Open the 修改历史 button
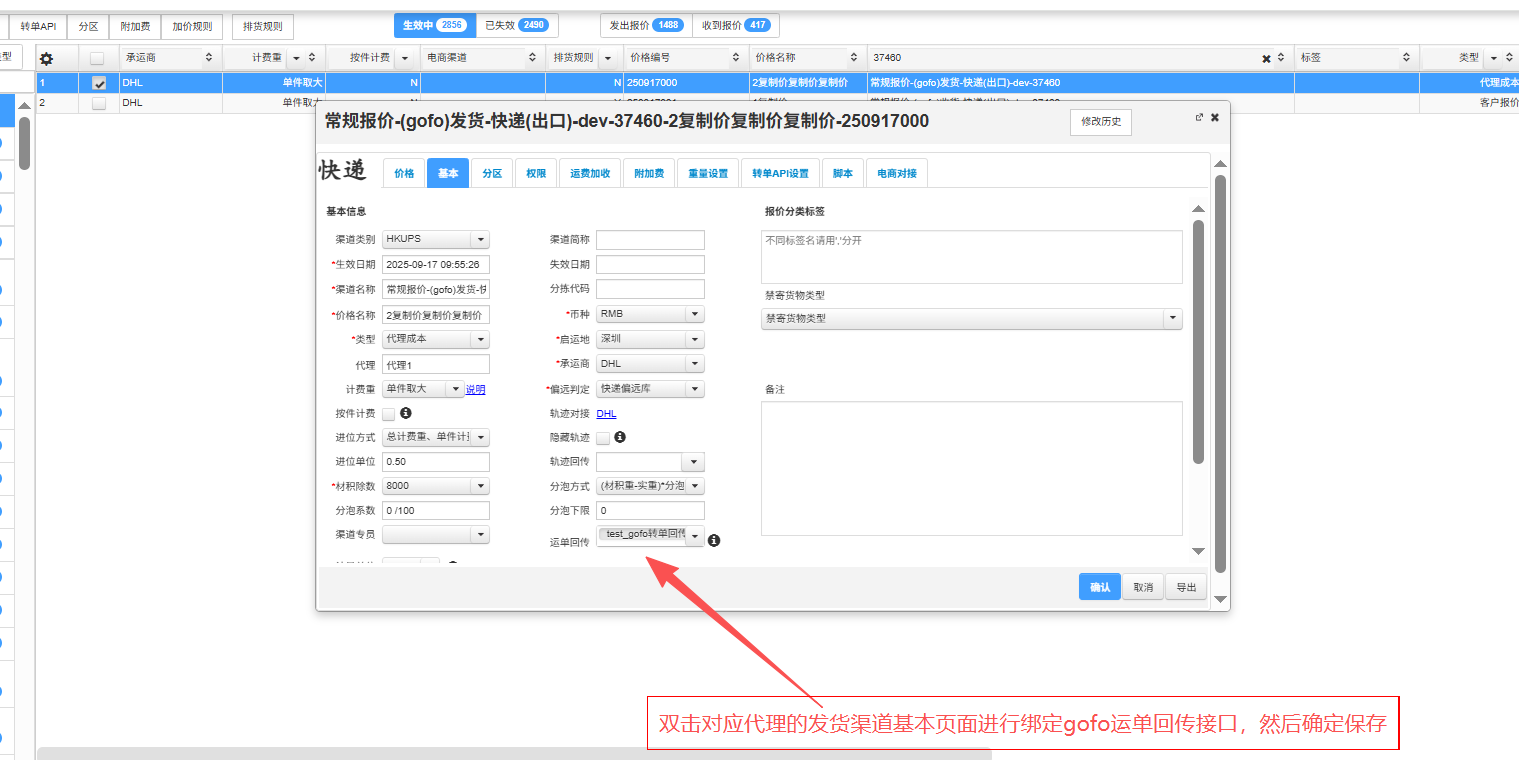Screen dimensions: 1519x760 [1101, 122]
